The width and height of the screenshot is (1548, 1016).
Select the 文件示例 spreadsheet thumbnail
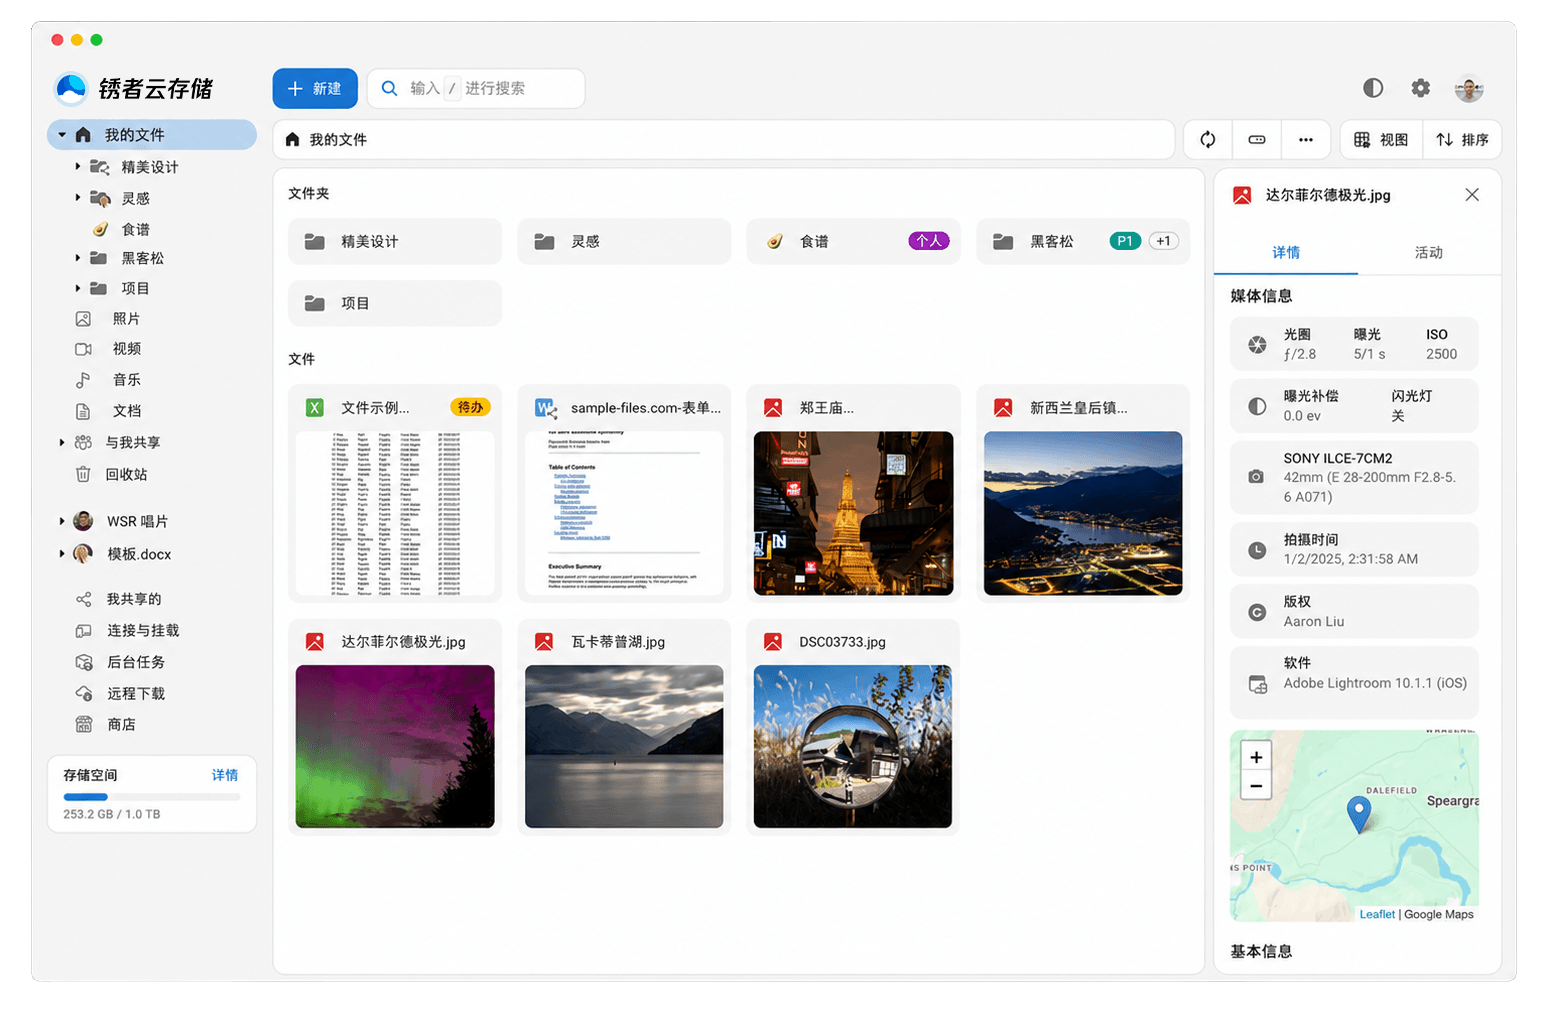tap(395, 513)
